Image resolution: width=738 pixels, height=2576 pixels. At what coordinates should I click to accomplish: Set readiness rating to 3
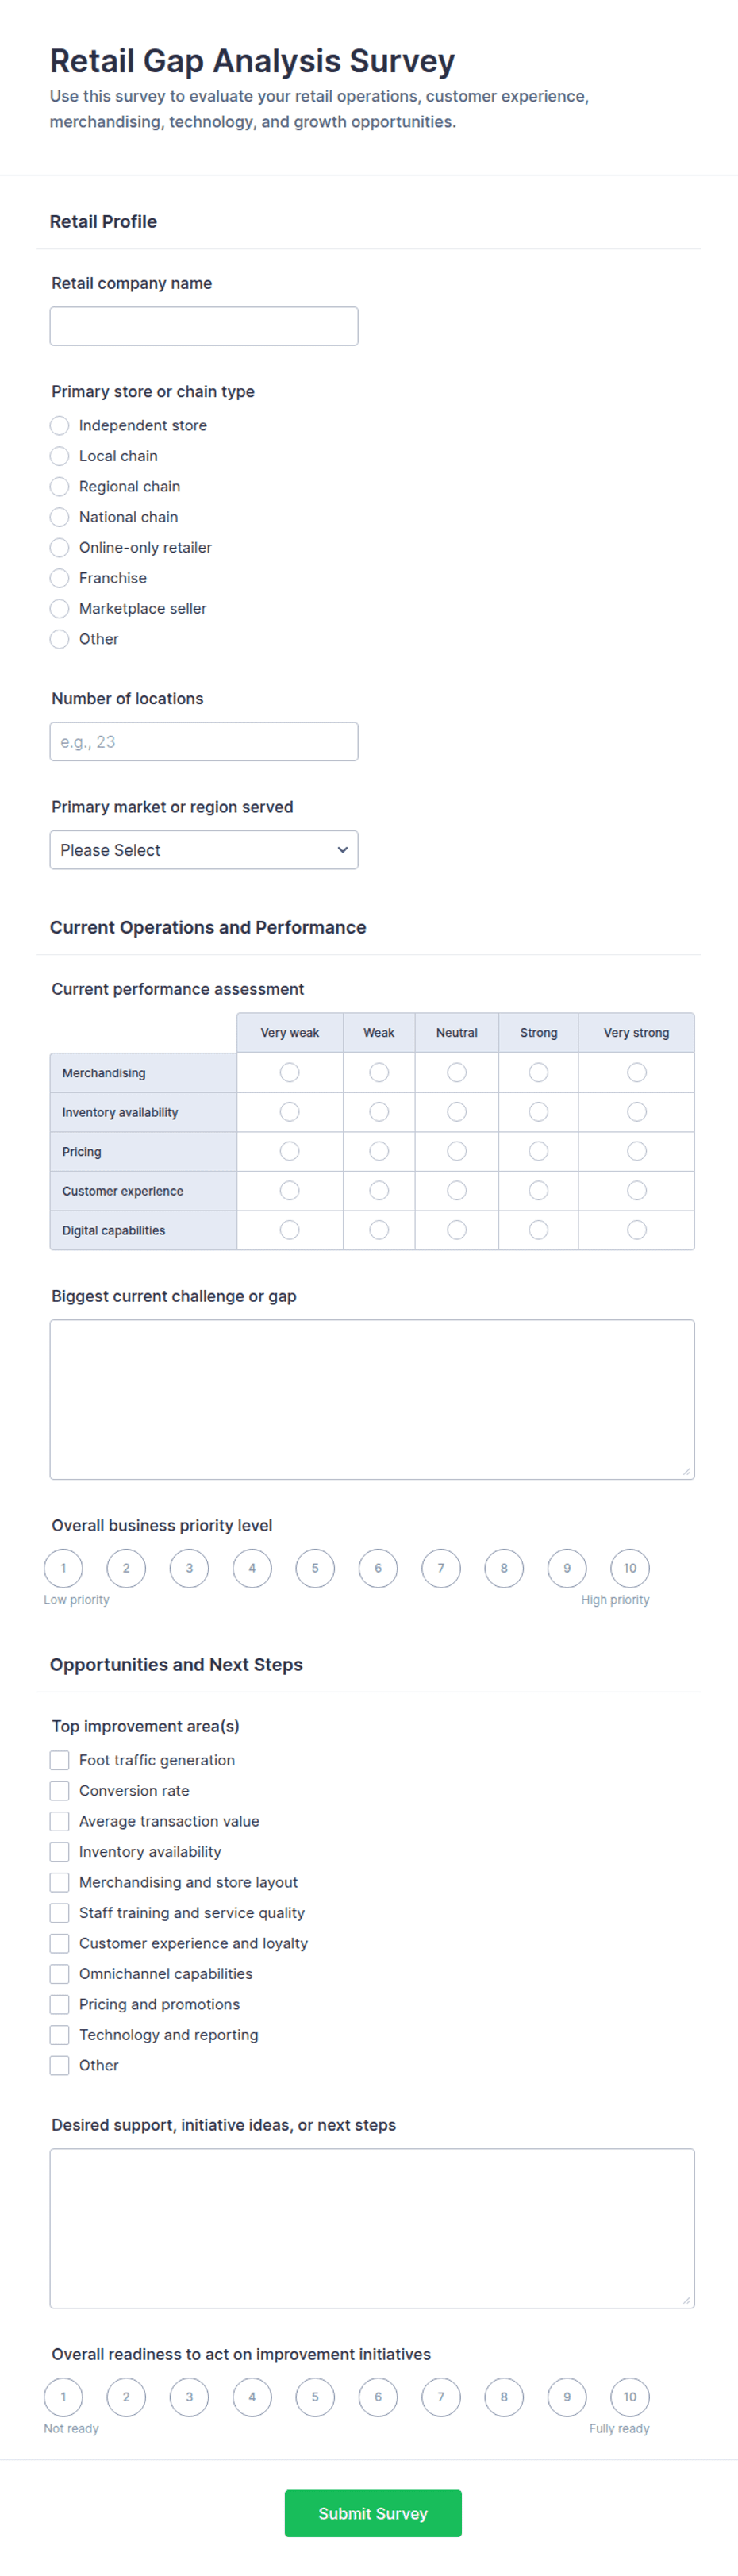pos(189,2397)
